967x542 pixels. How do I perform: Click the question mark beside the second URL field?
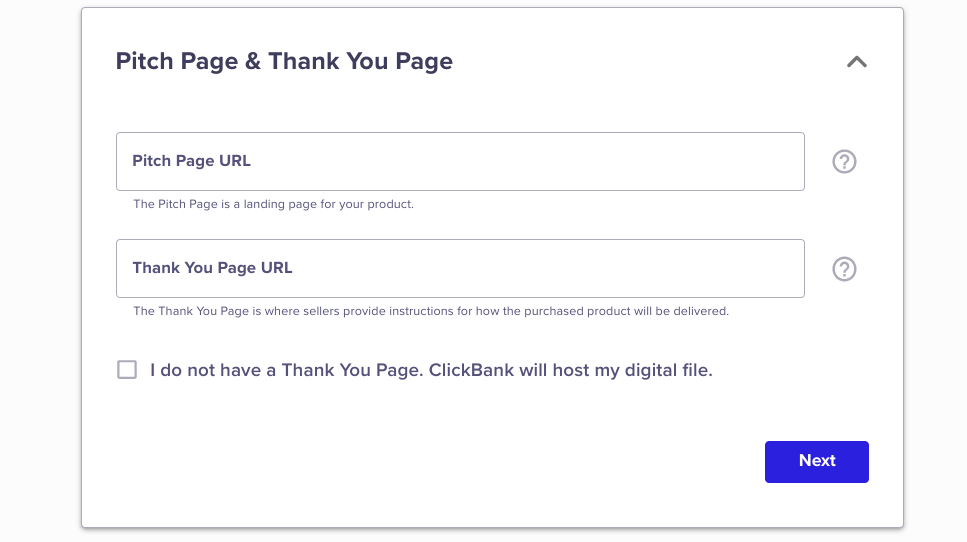[844, 269]
